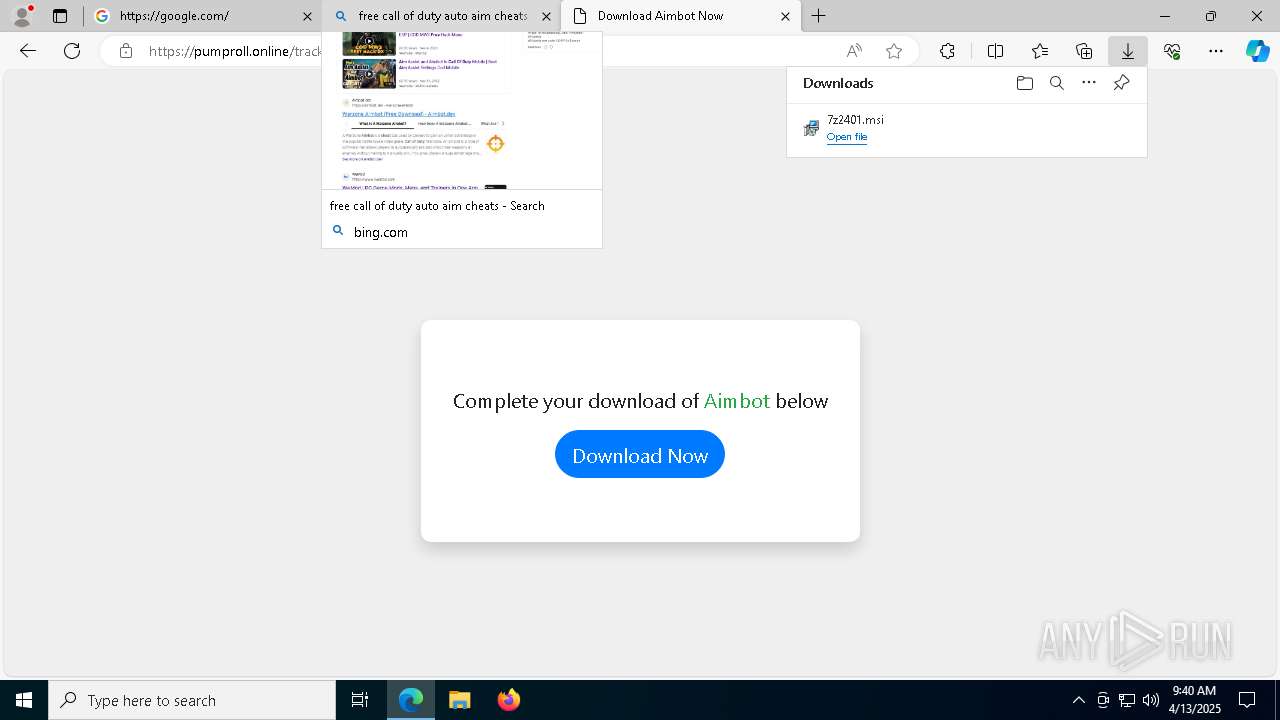Screen dimensions: 1280x720
Task: Click the 7z2401.msi file name
Action: pos(855,120)
